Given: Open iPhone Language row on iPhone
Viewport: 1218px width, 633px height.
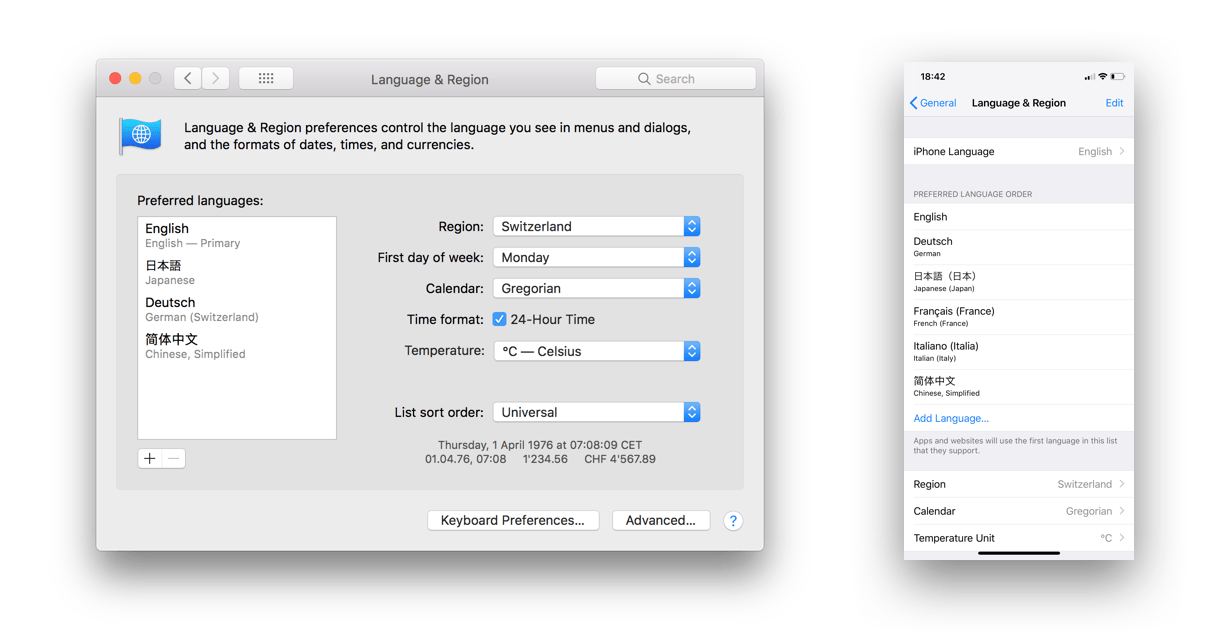Looking at the screenshot, I should pyautogui.click(x=1019, y=152).
